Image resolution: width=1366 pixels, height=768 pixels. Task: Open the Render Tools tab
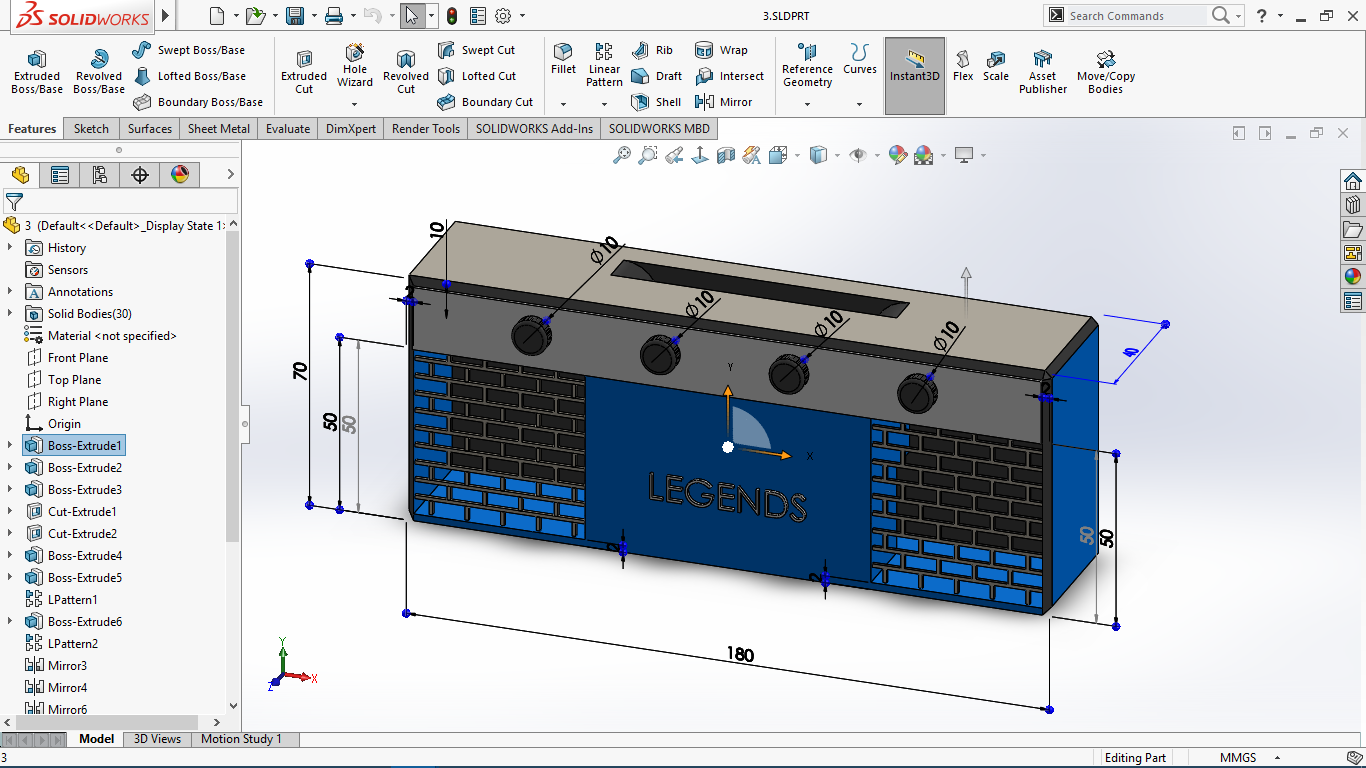pos(426,128)
